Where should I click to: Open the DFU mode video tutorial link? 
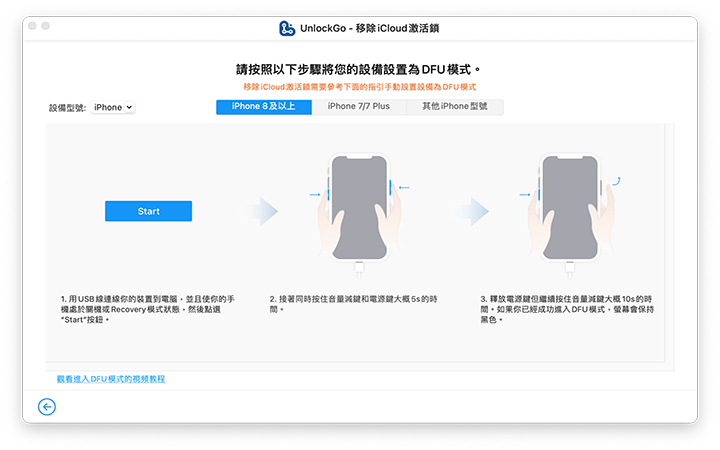(111, 379)
